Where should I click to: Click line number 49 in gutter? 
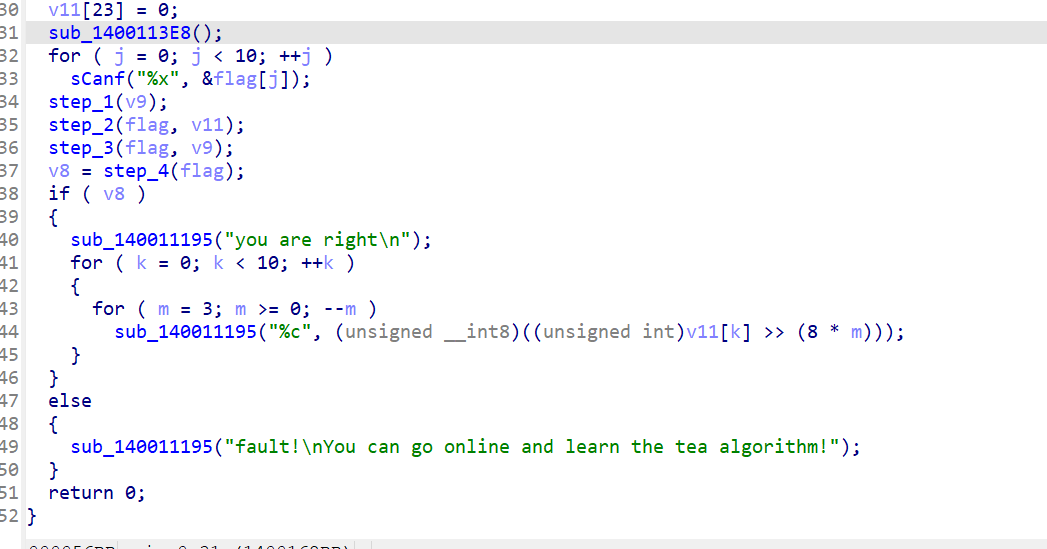pyautogui.click(x=9, y=447)
